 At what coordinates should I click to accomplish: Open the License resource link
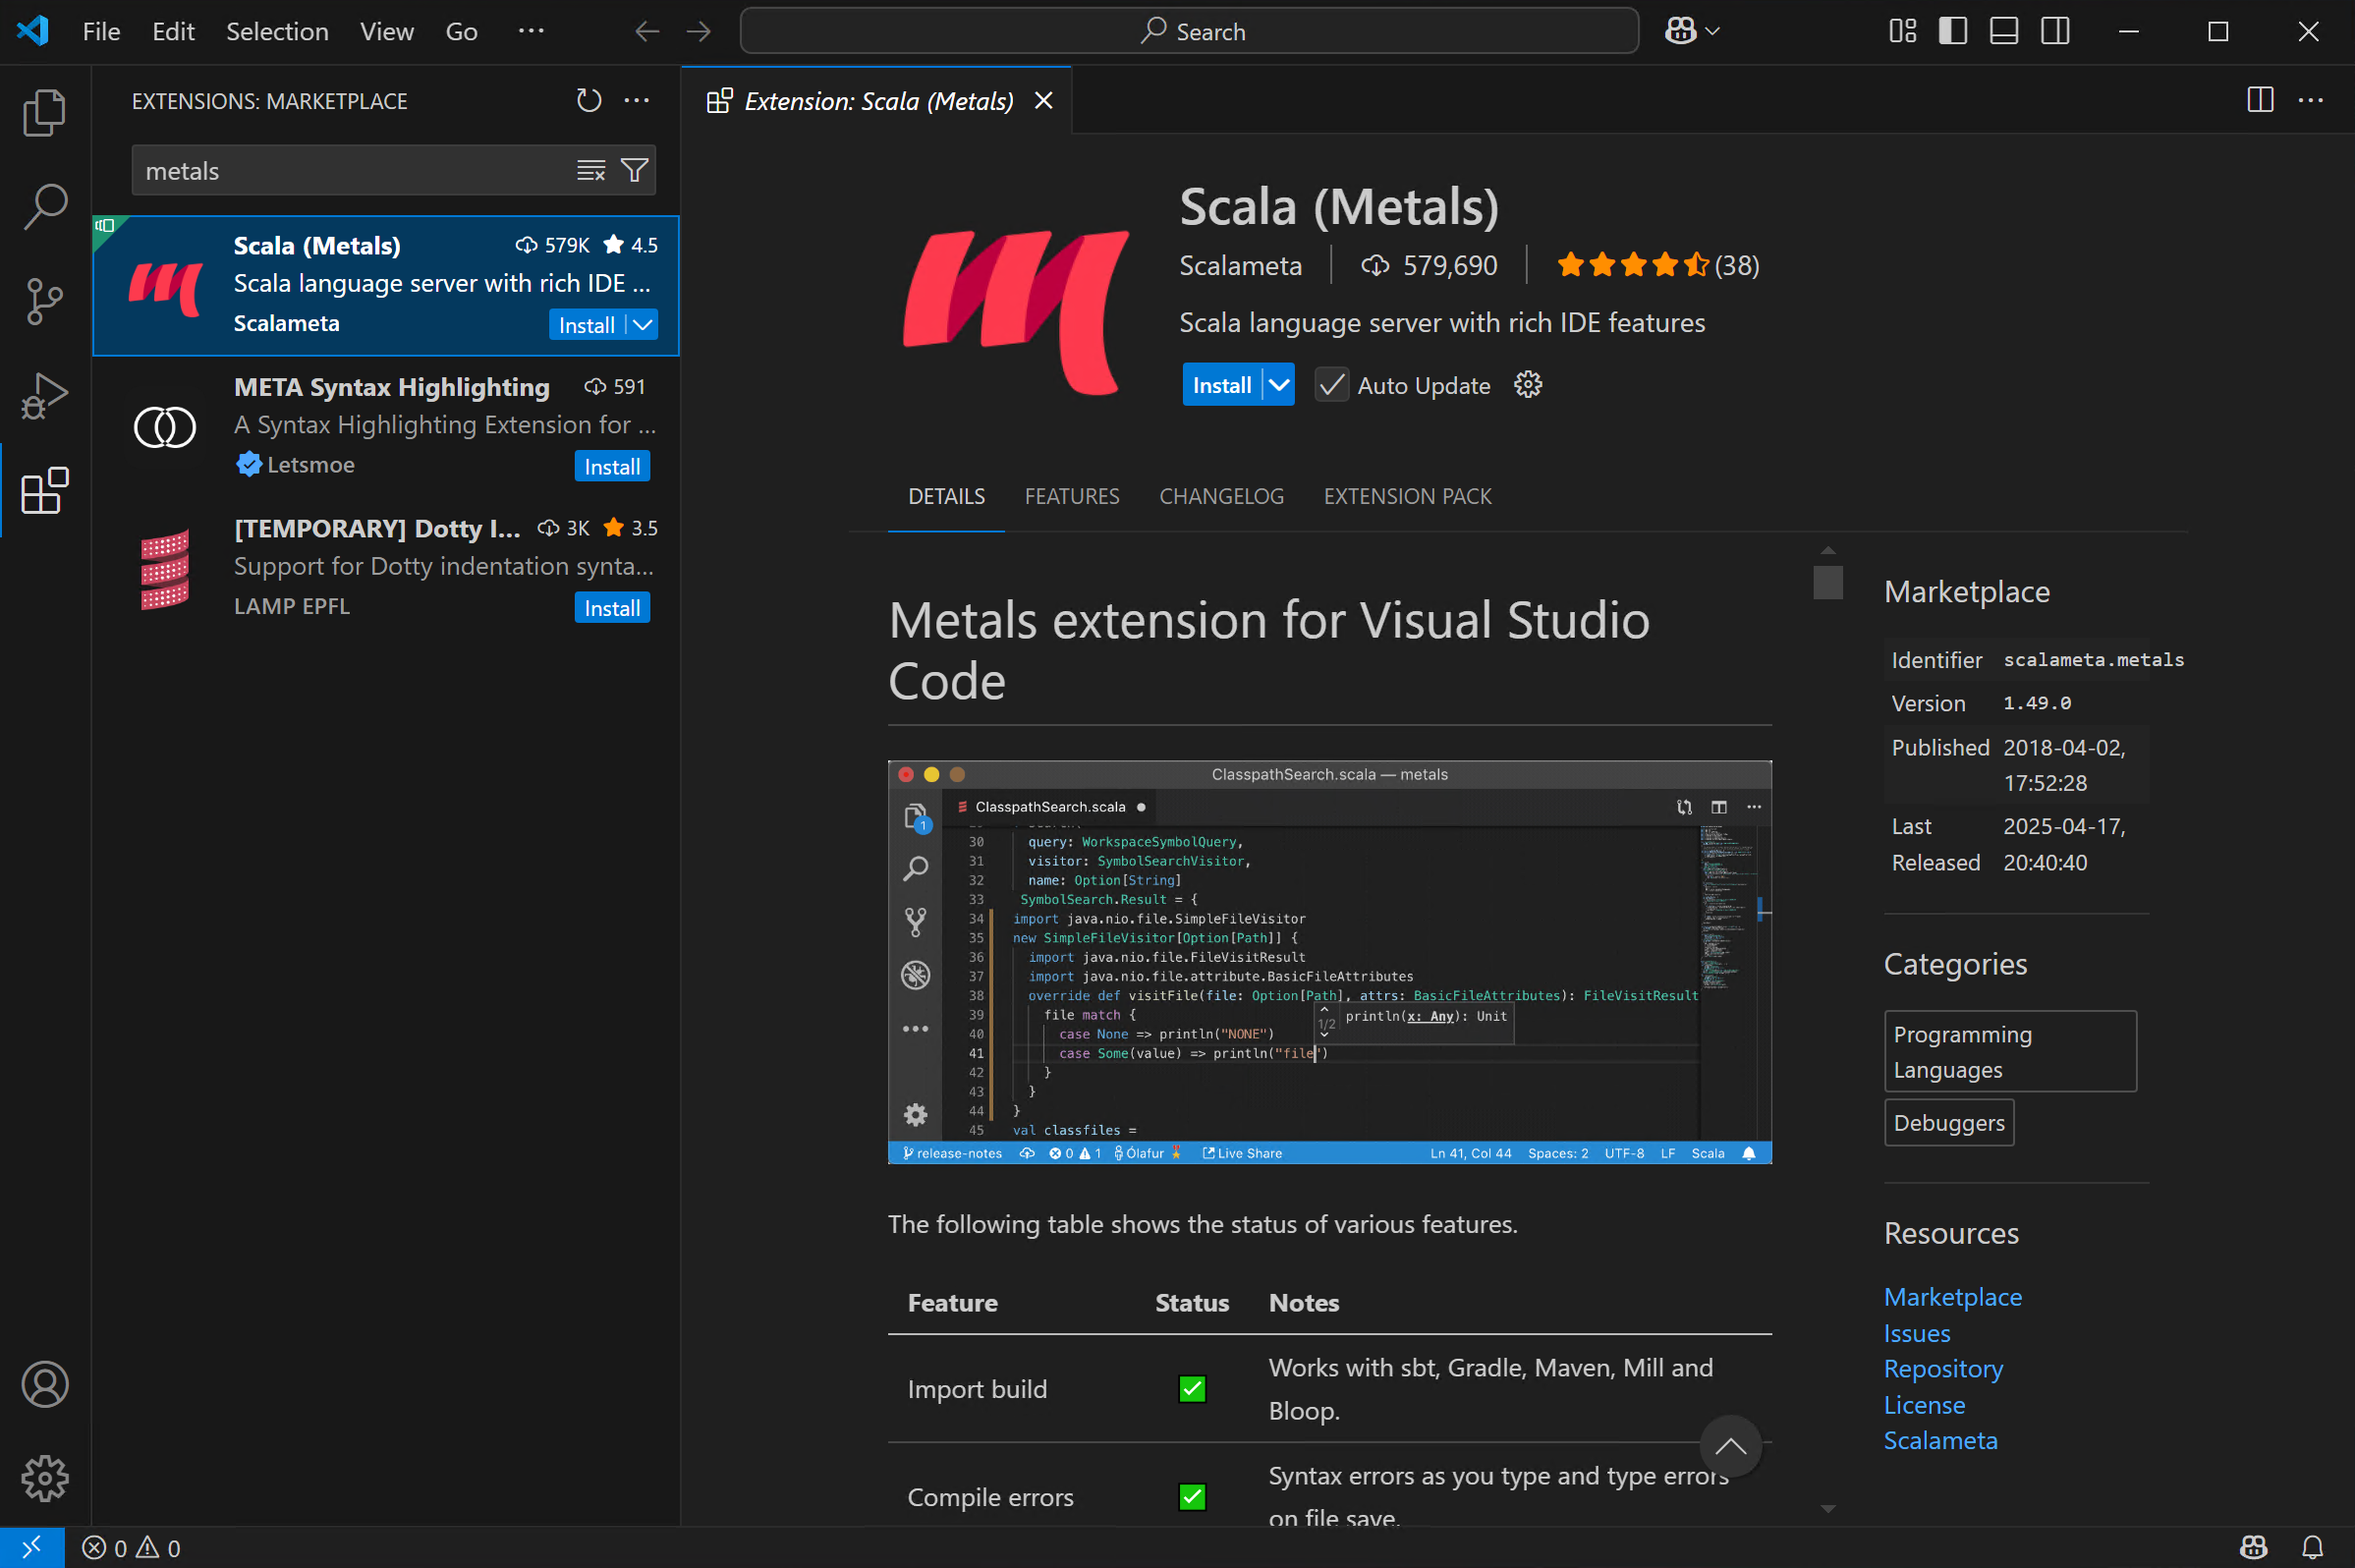click(x=1924, y=1405)
